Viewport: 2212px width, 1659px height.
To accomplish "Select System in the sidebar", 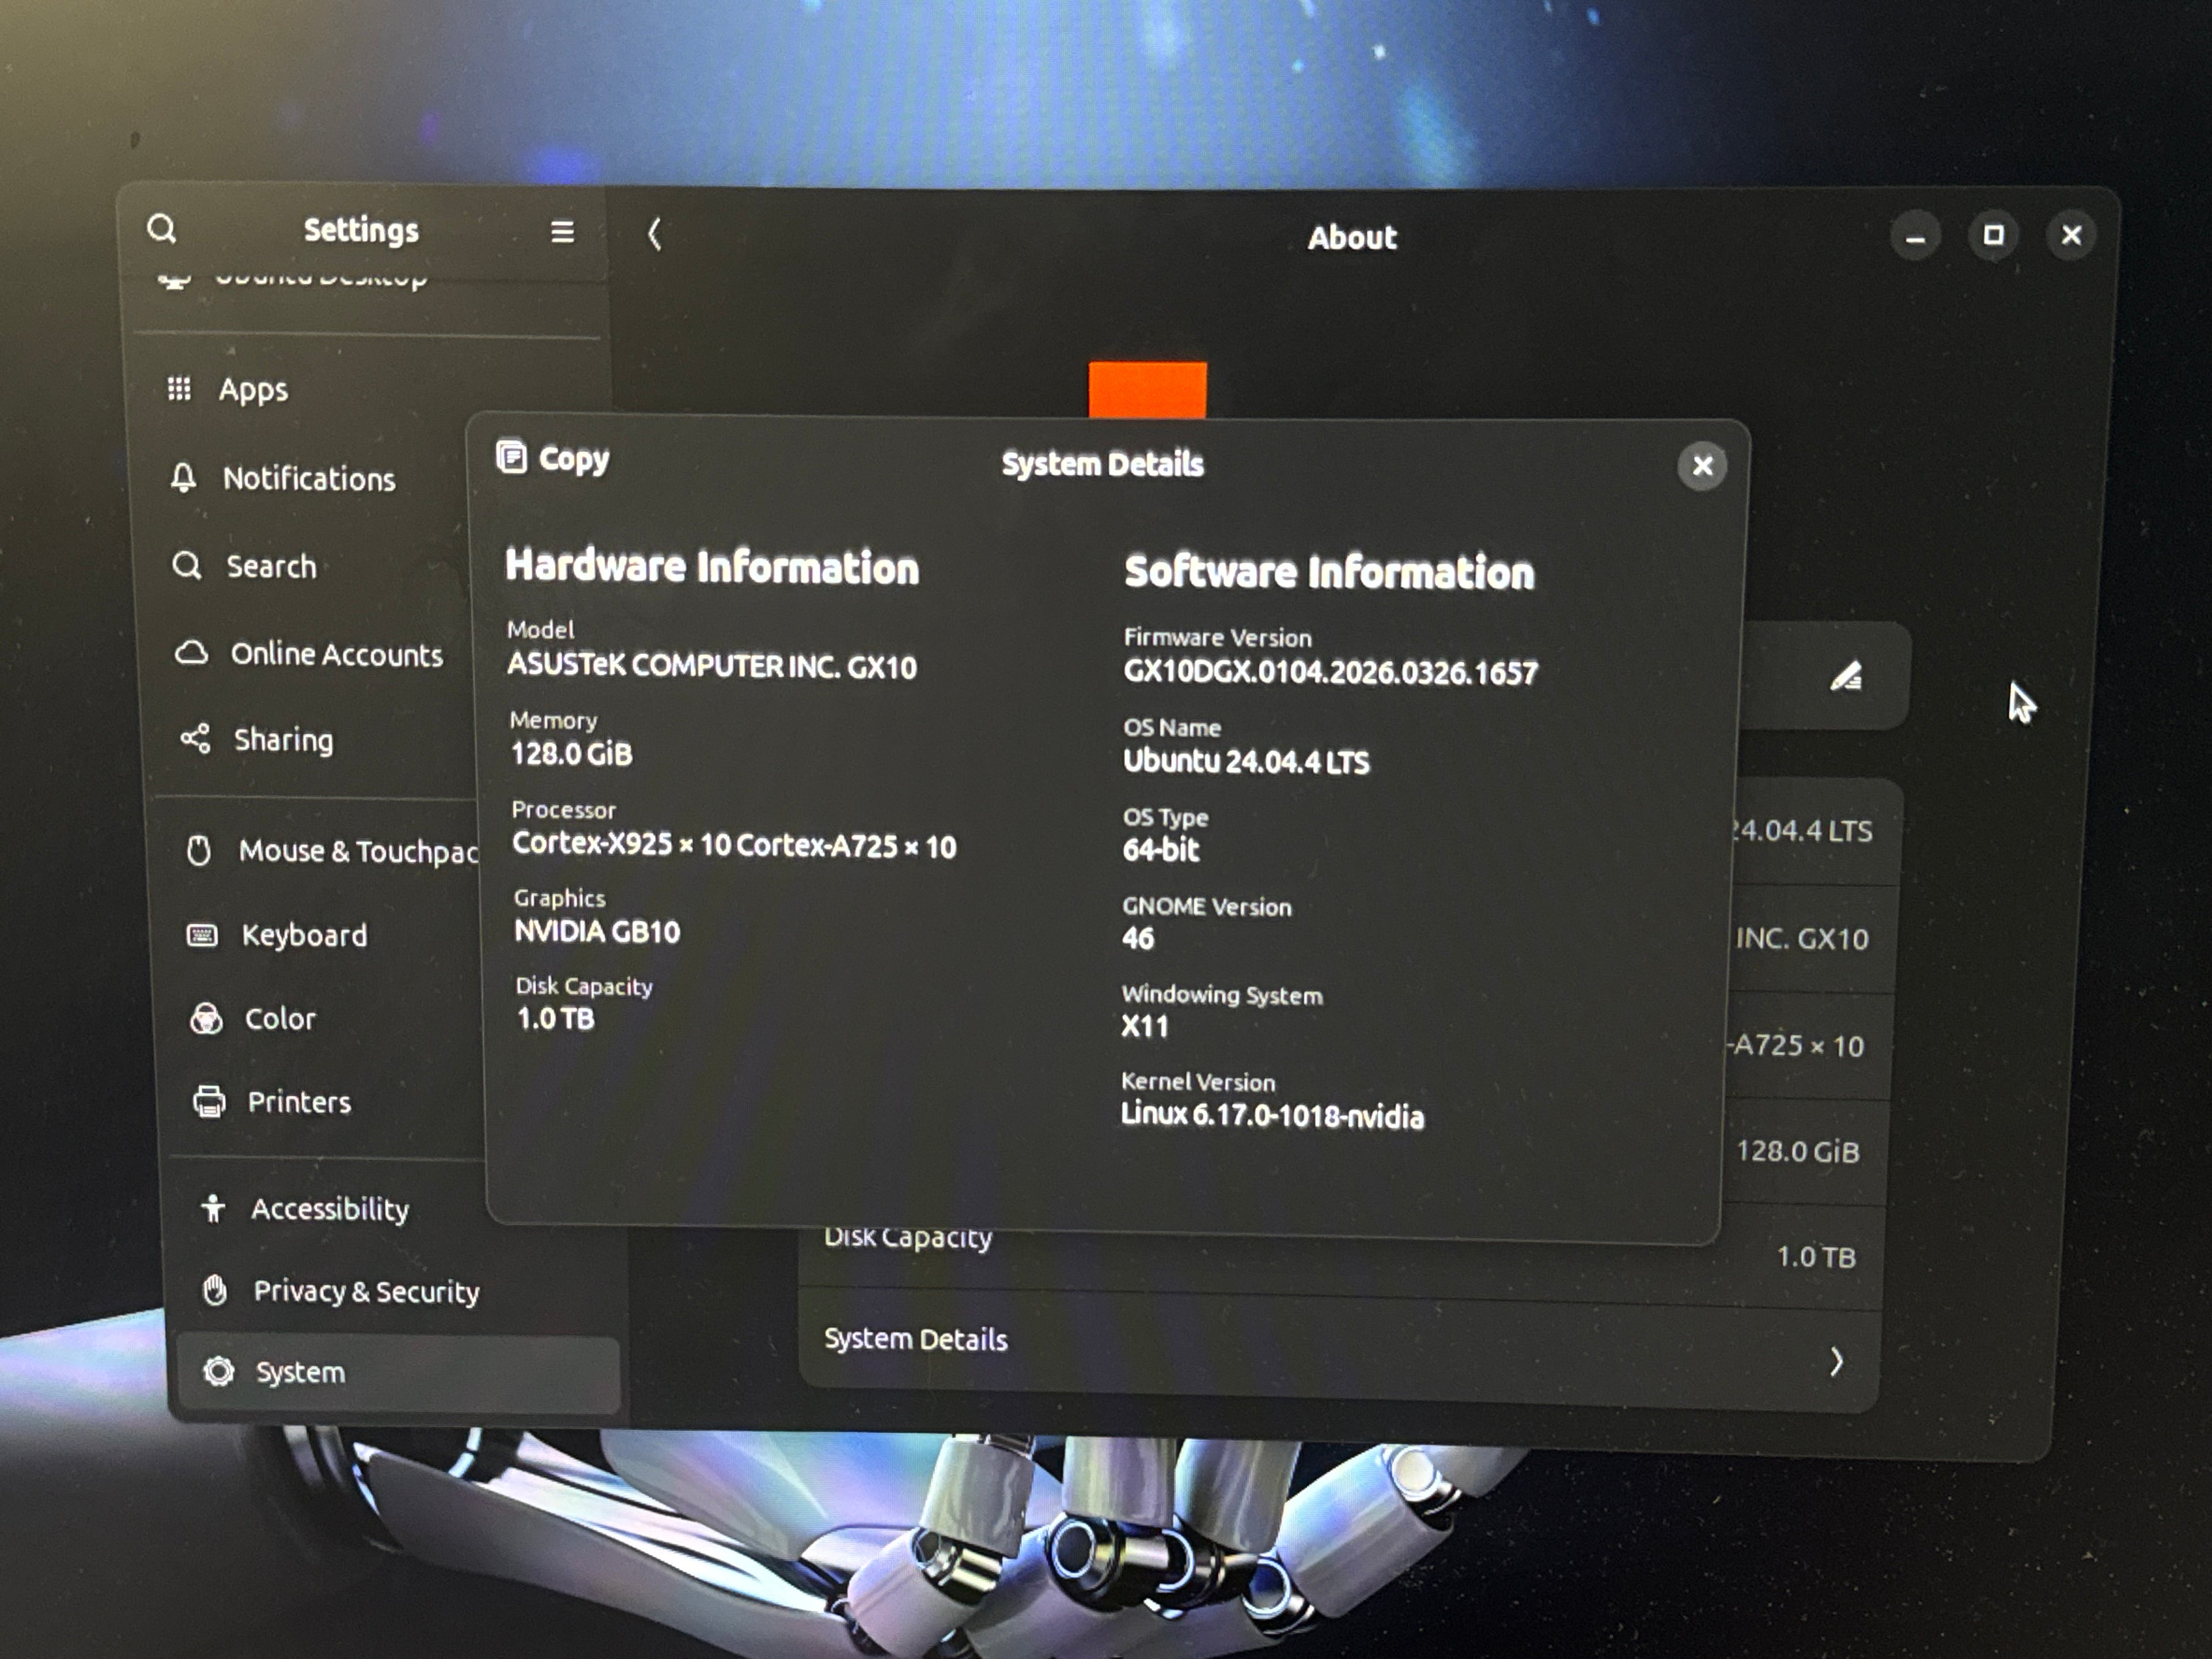I will point(398,1372).
